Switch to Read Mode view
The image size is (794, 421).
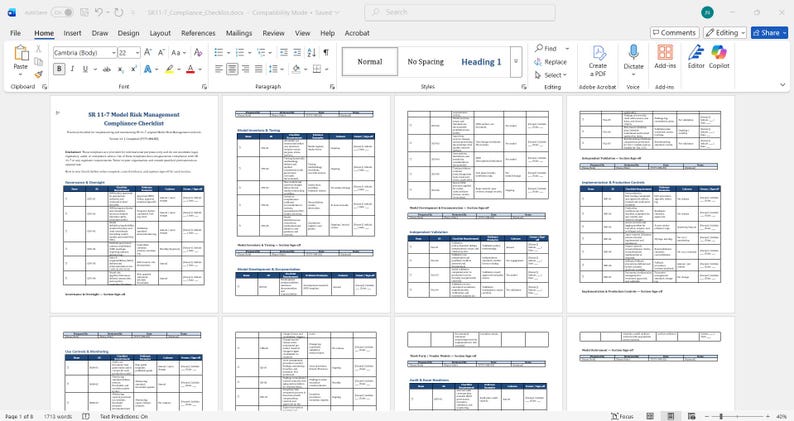[x=651, y=416]
